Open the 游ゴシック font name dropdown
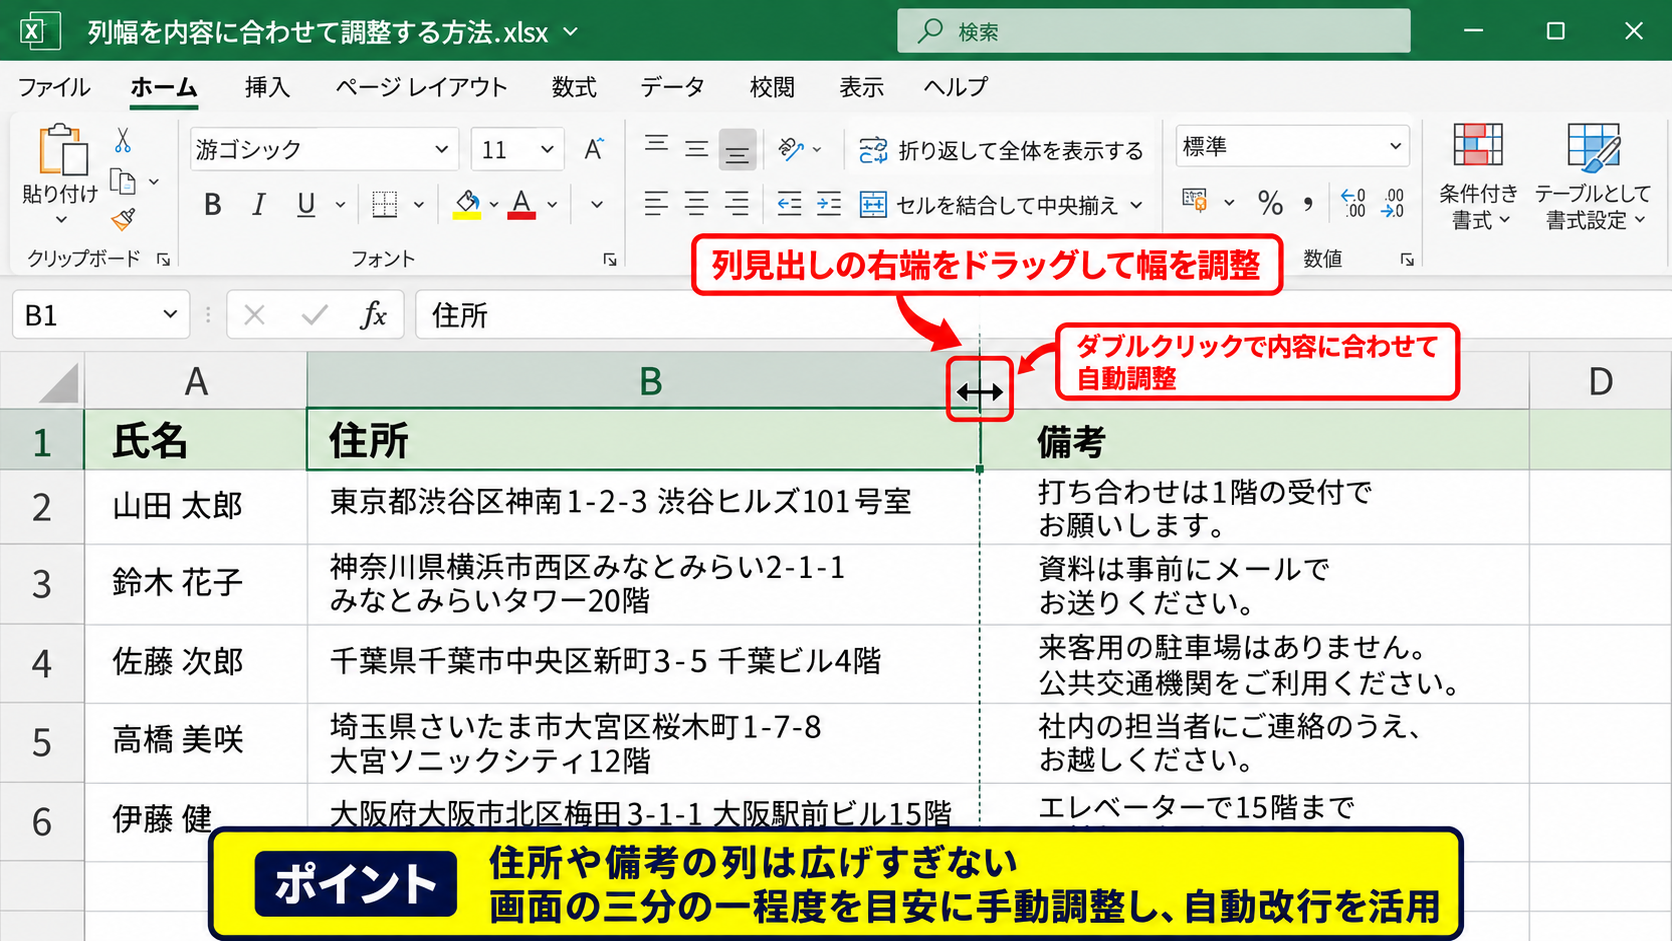Screen dimensions: 1672x941 pyautogui.click(x=441, y=150)
